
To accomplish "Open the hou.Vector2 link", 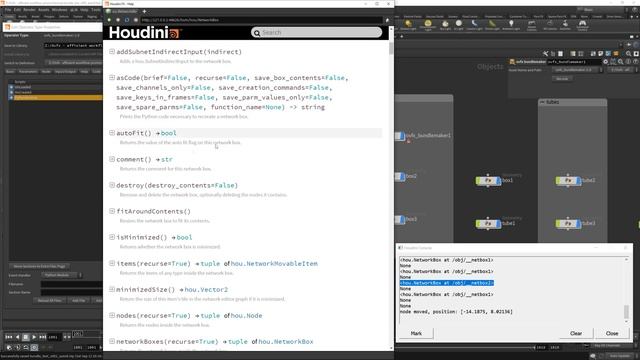I will 206,289.
